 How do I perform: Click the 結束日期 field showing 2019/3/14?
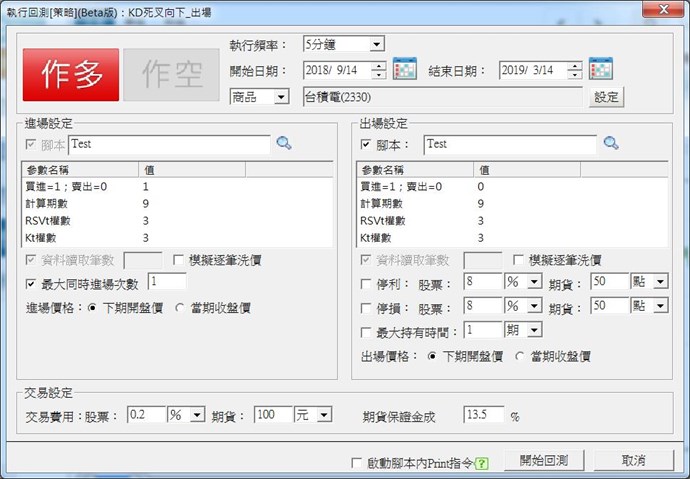[533, 70]
